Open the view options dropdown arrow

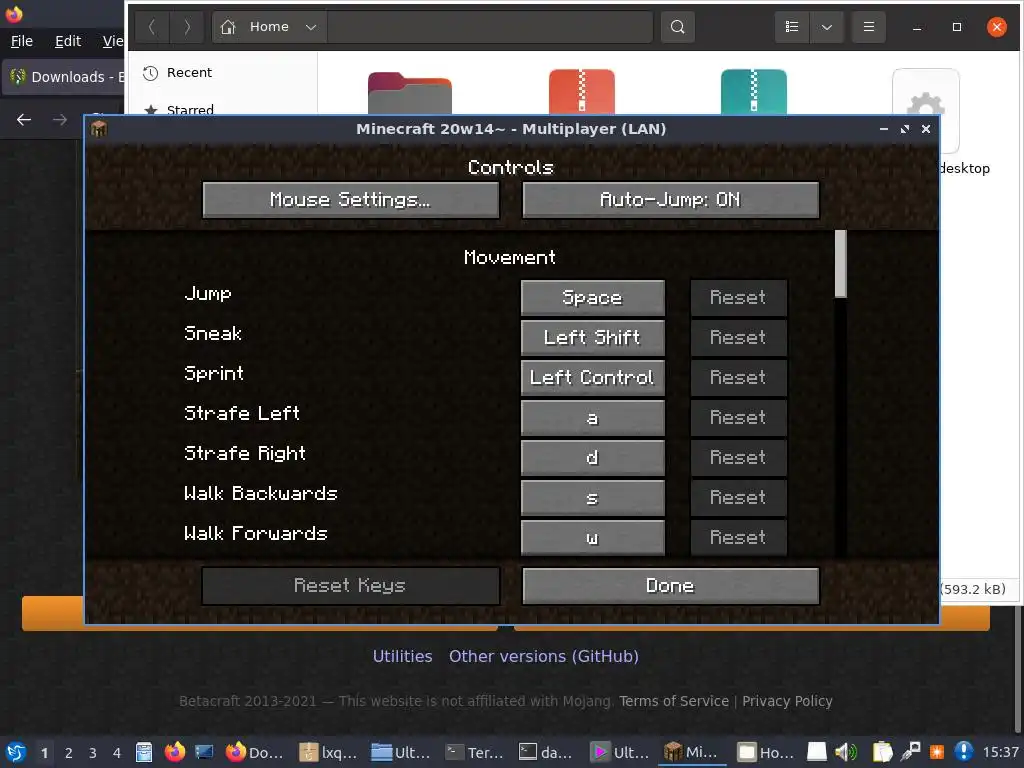pyautogui.click(x=827, y=27)
